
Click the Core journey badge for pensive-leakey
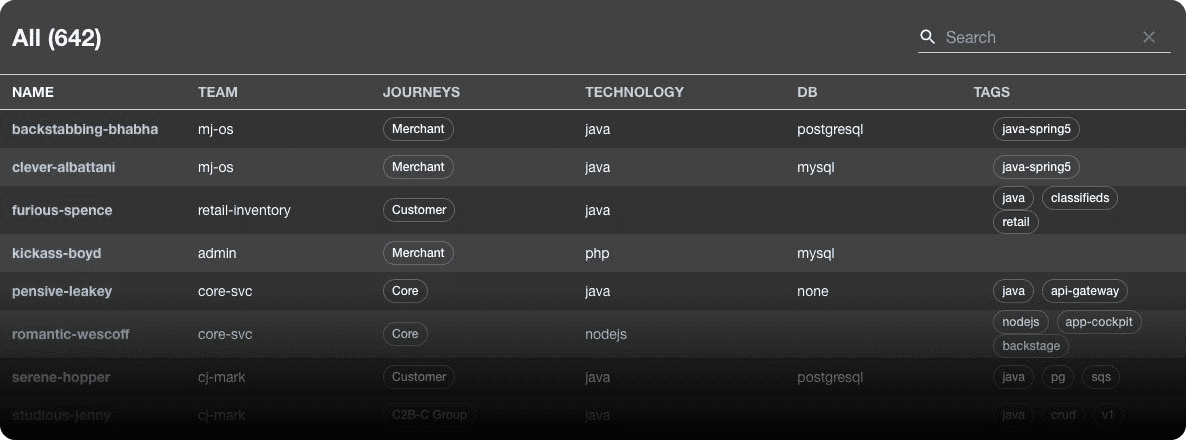pyautogui.click(x=405, y=291)
